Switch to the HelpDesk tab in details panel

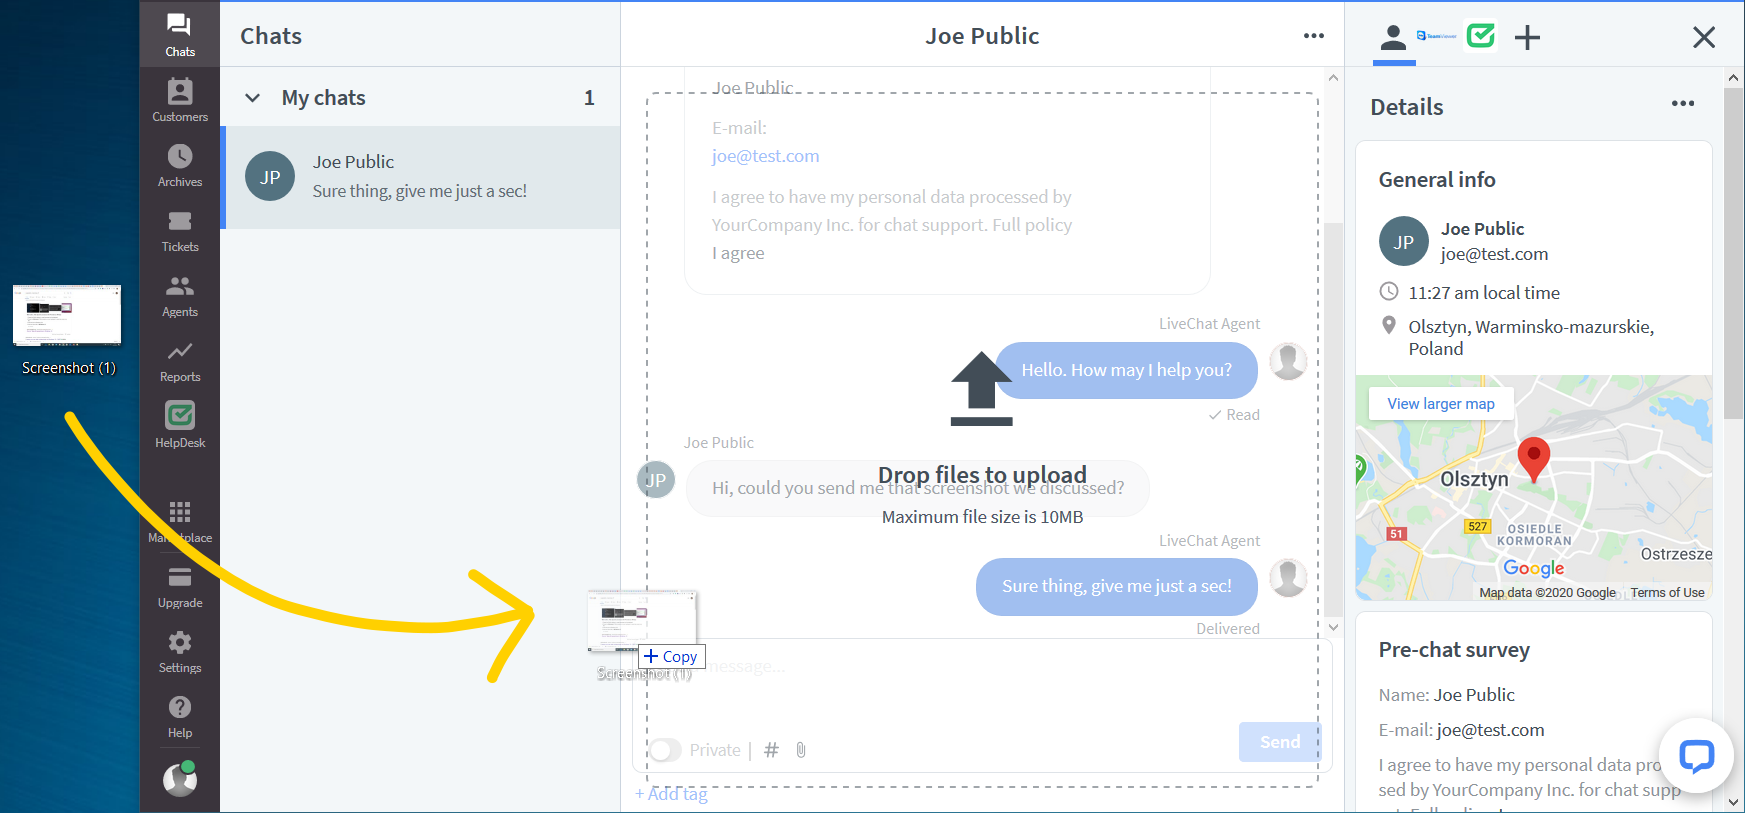pos(1480,37)
